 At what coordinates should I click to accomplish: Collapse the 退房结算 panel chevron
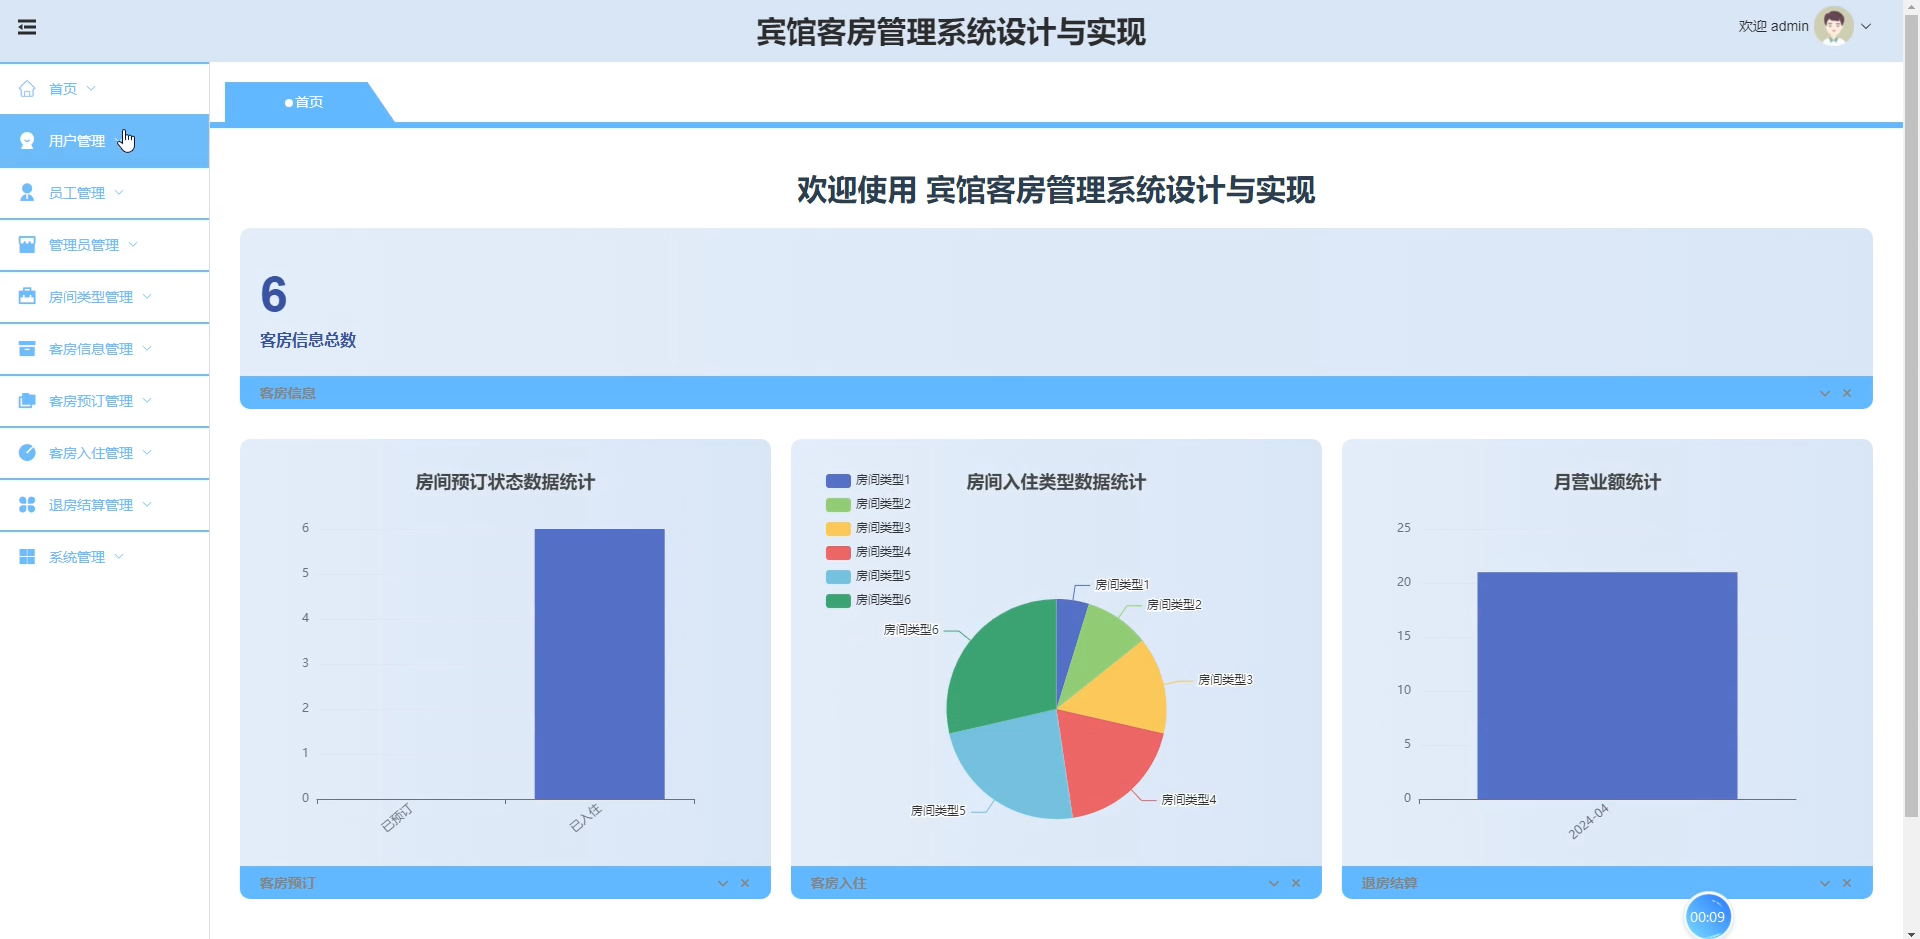coord(1825,883)
